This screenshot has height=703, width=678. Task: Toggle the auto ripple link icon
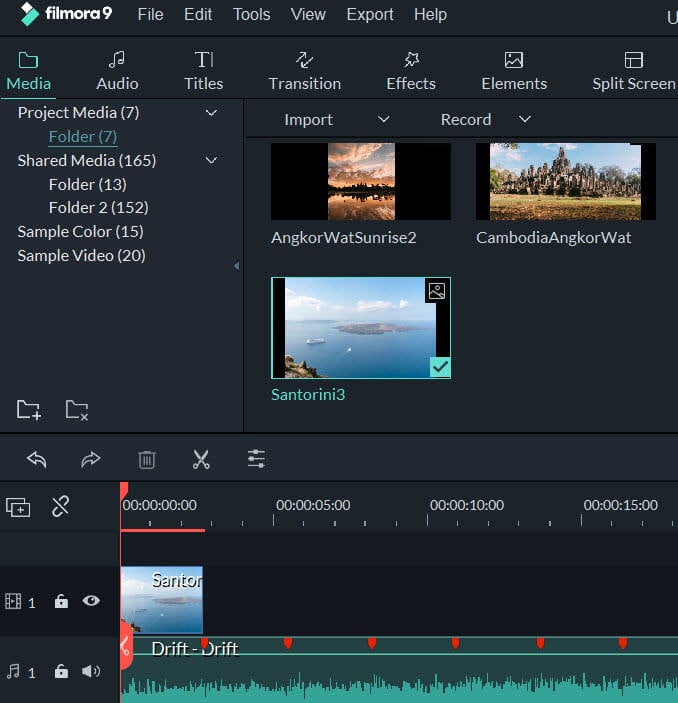[61, 507]
